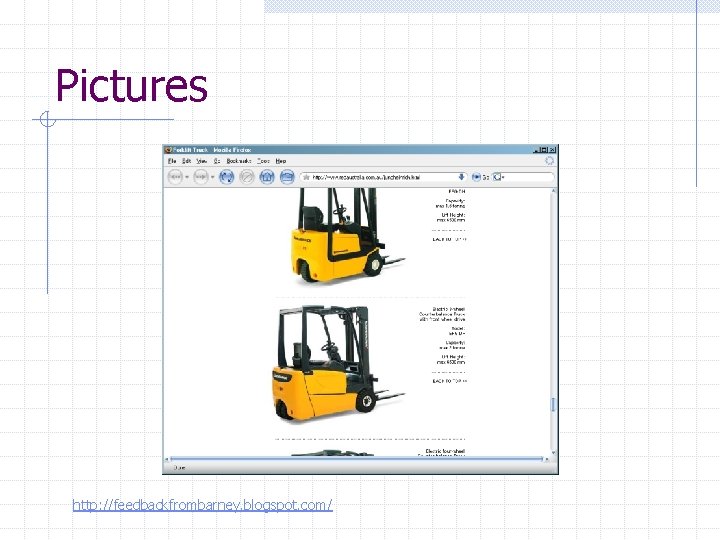
Task: Click the Firefox Forward button
Action: click(x=201, y=177)
